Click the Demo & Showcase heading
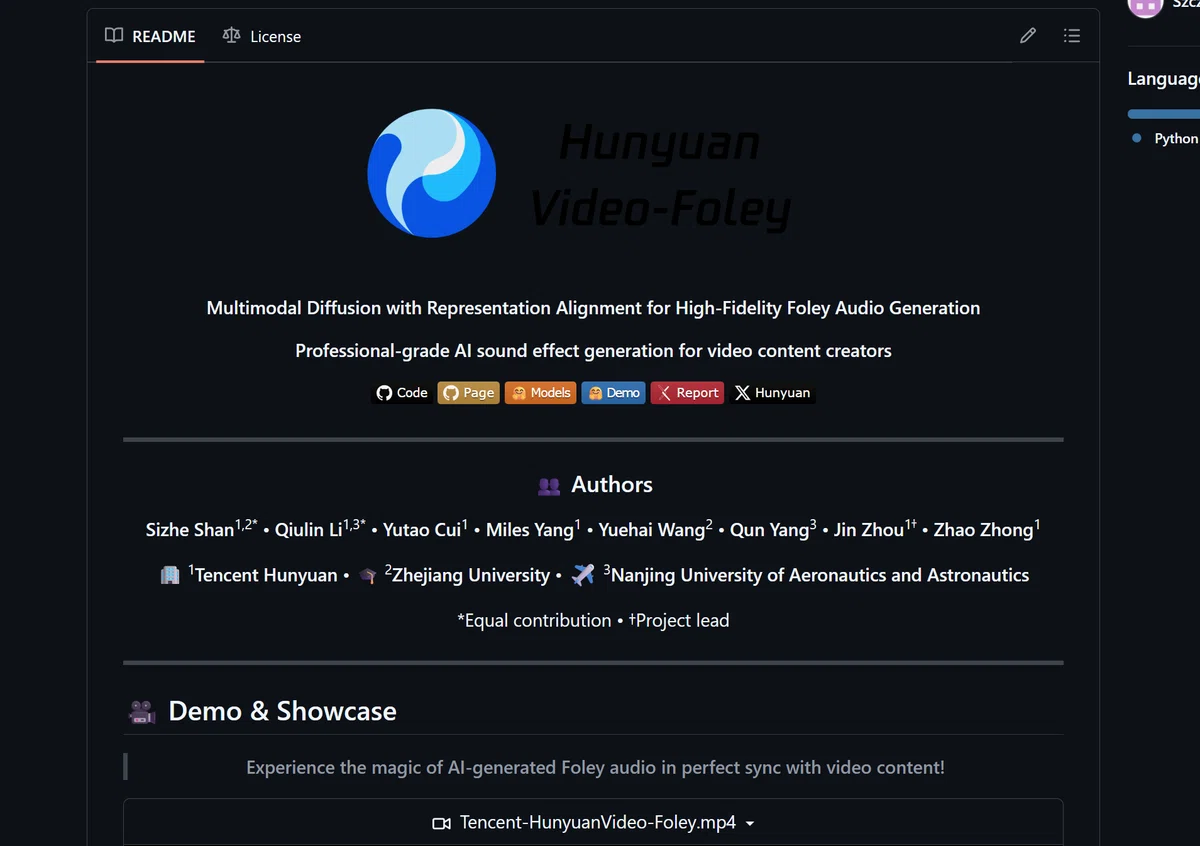 [283, 711]
